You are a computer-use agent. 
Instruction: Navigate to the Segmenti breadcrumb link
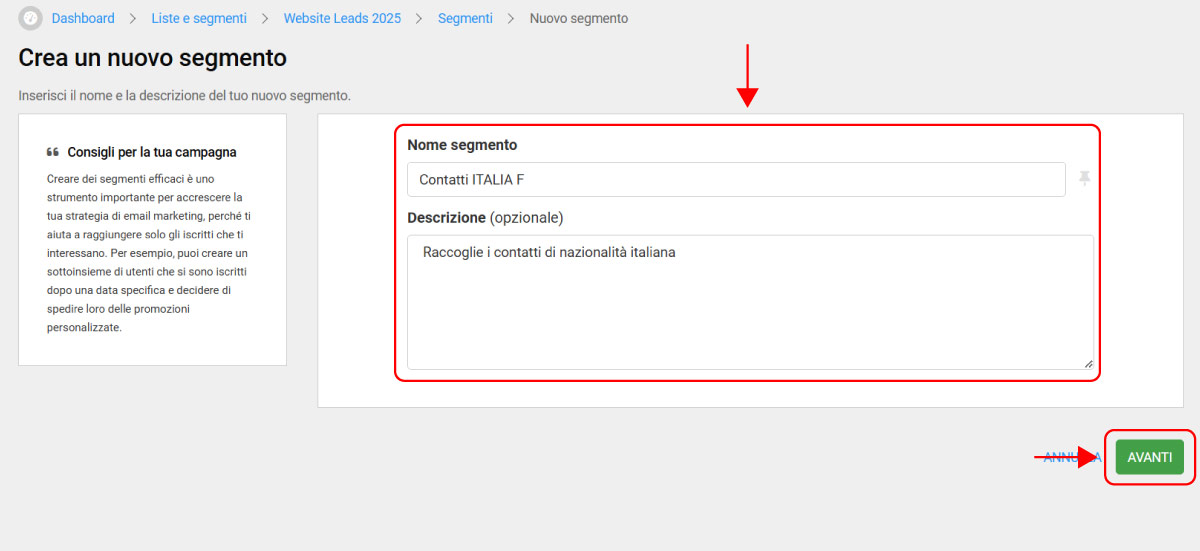(465, 18)
